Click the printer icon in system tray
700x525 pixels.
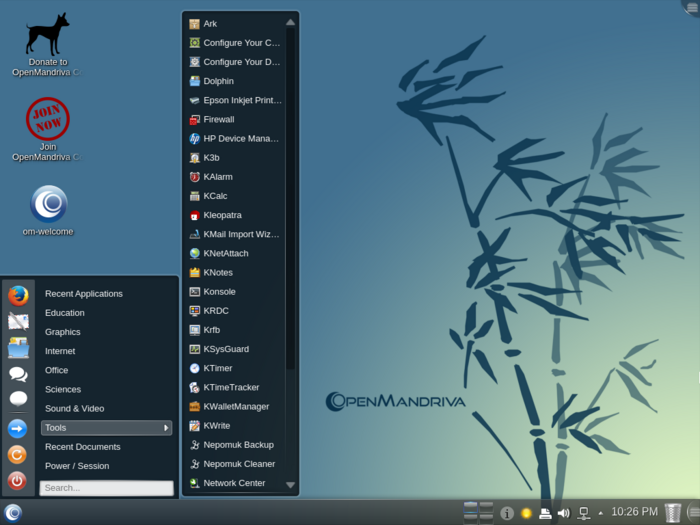point(545,513)
